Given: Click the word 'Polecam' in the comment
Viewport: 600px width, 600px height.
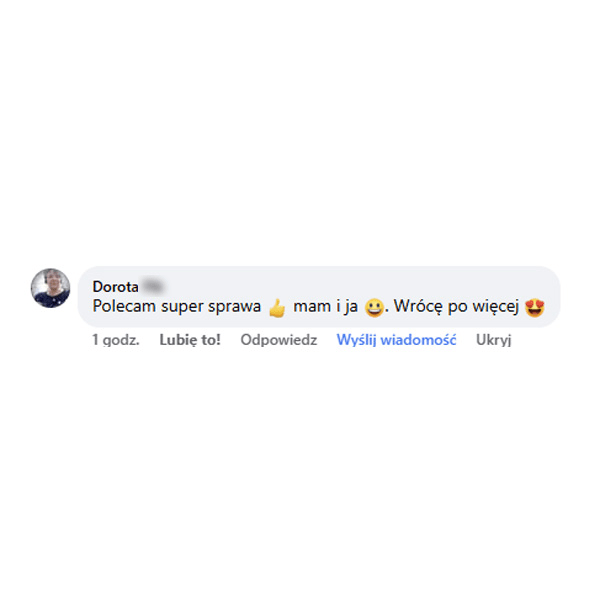Looking at the screenshot, I should tap(124, 307).
